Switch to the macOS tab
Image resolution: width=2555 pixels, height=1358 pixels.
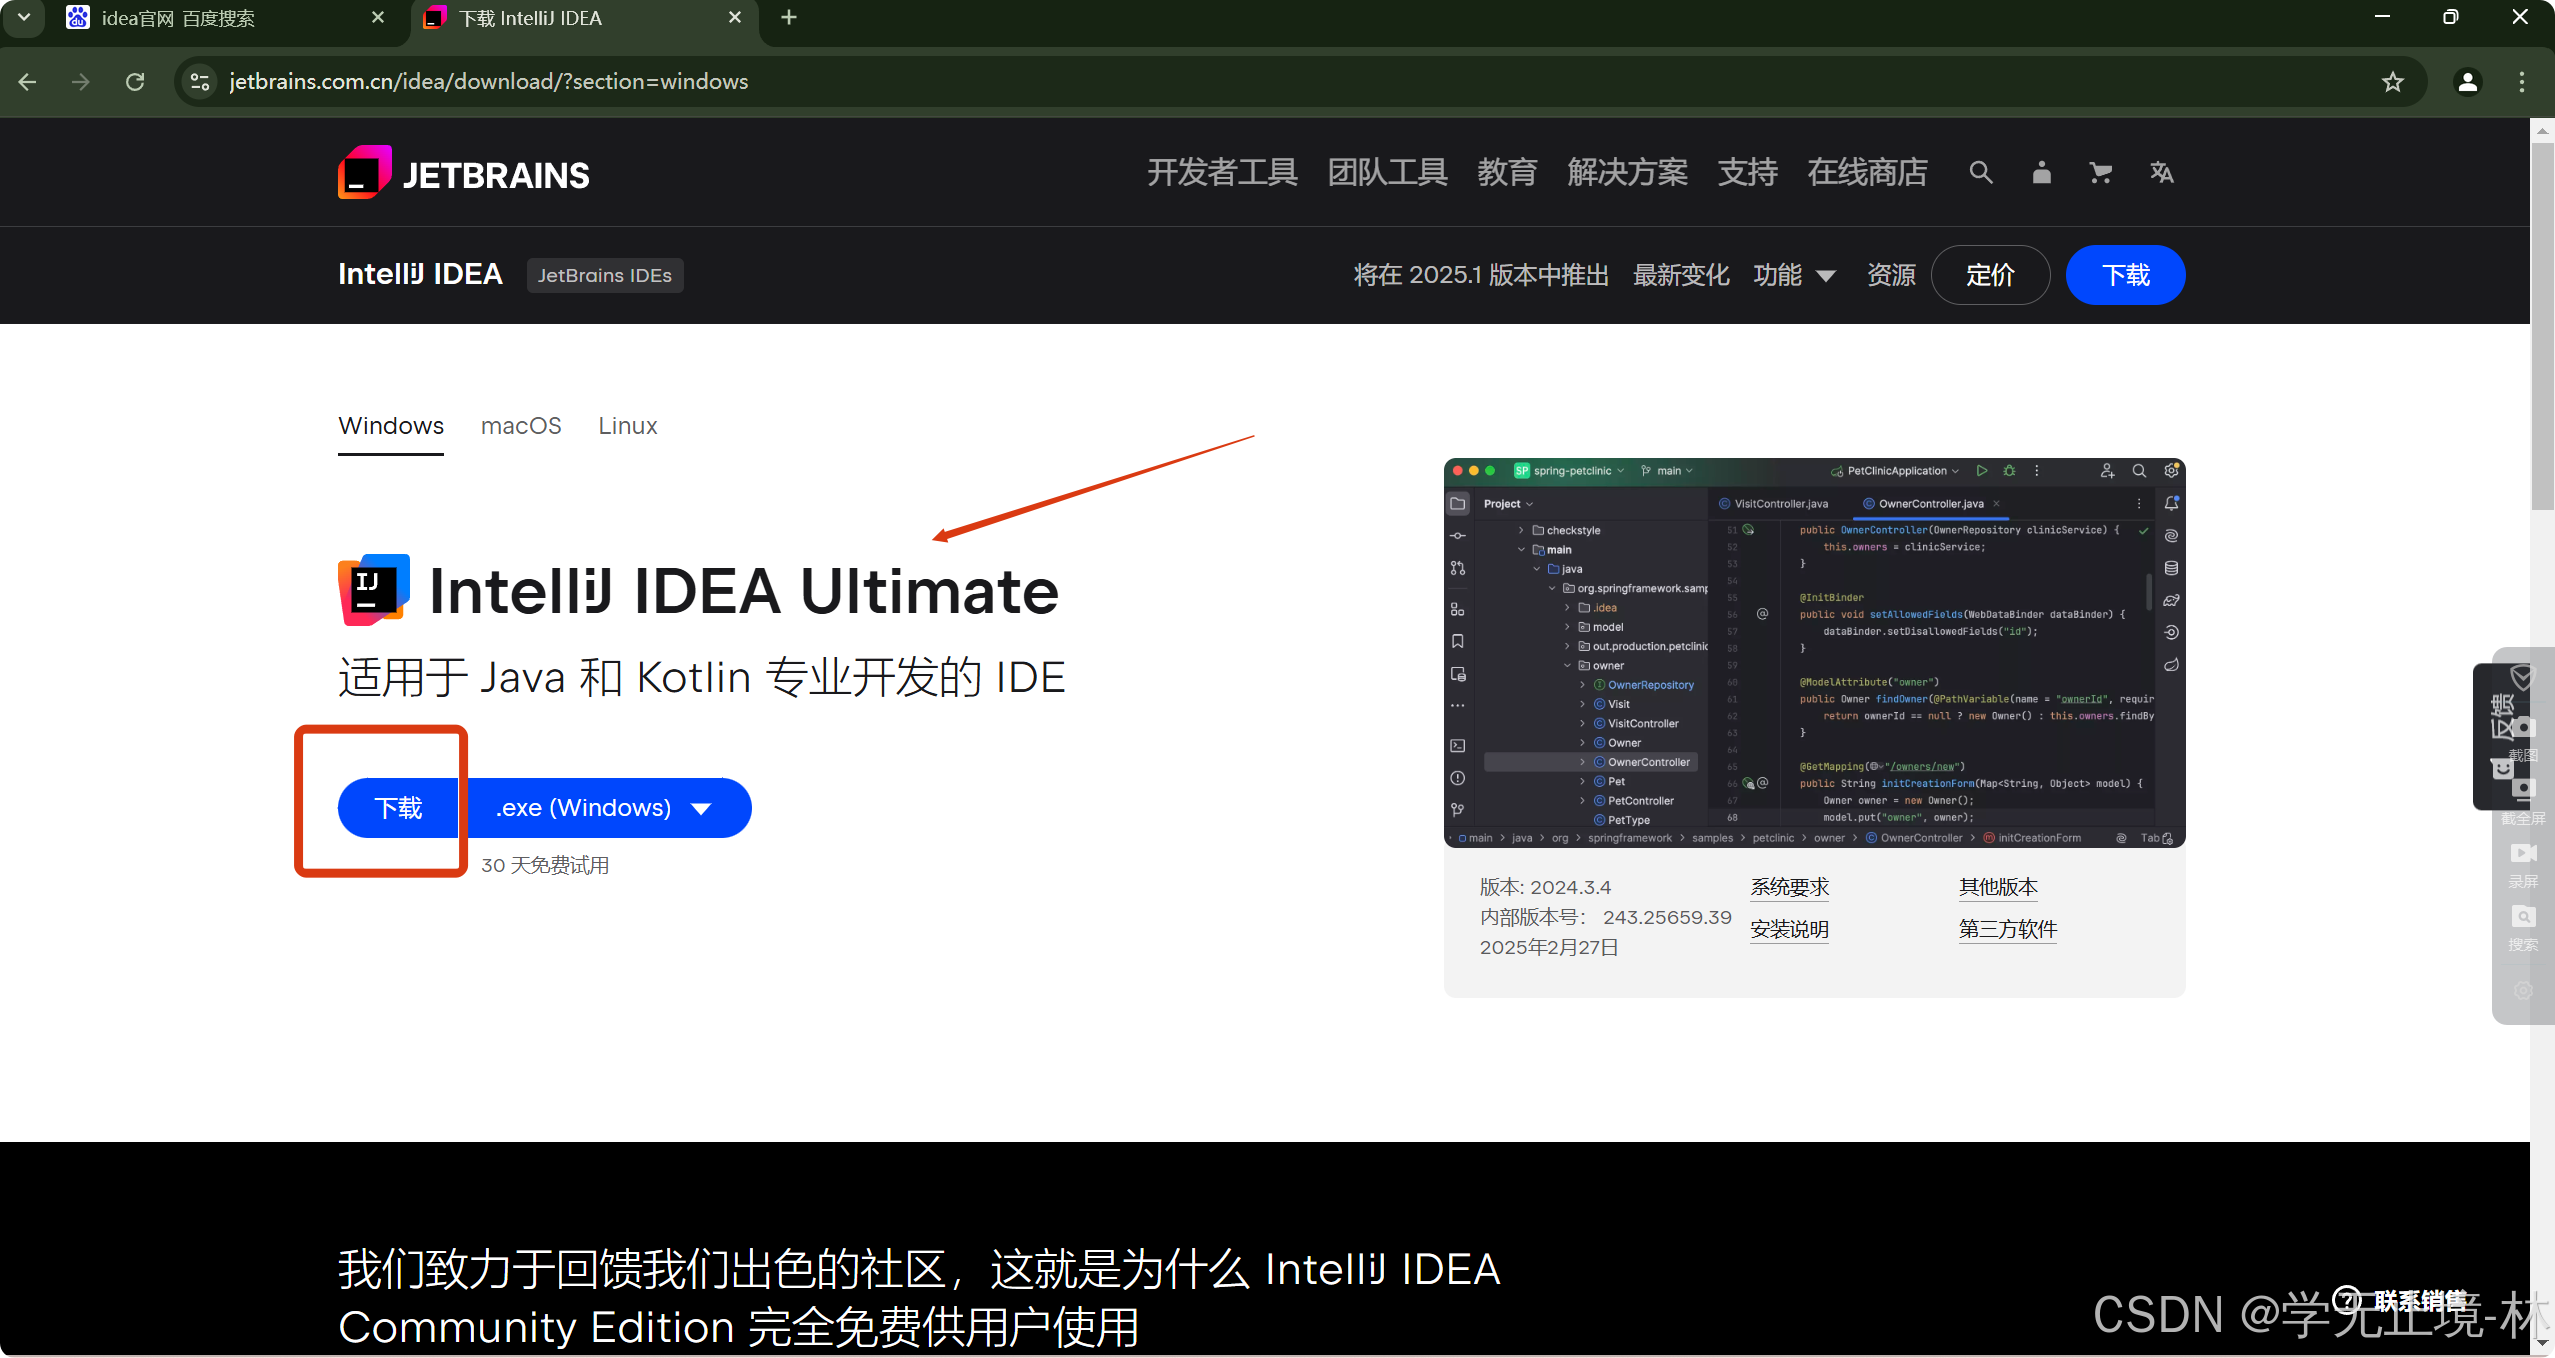[521, 426]
